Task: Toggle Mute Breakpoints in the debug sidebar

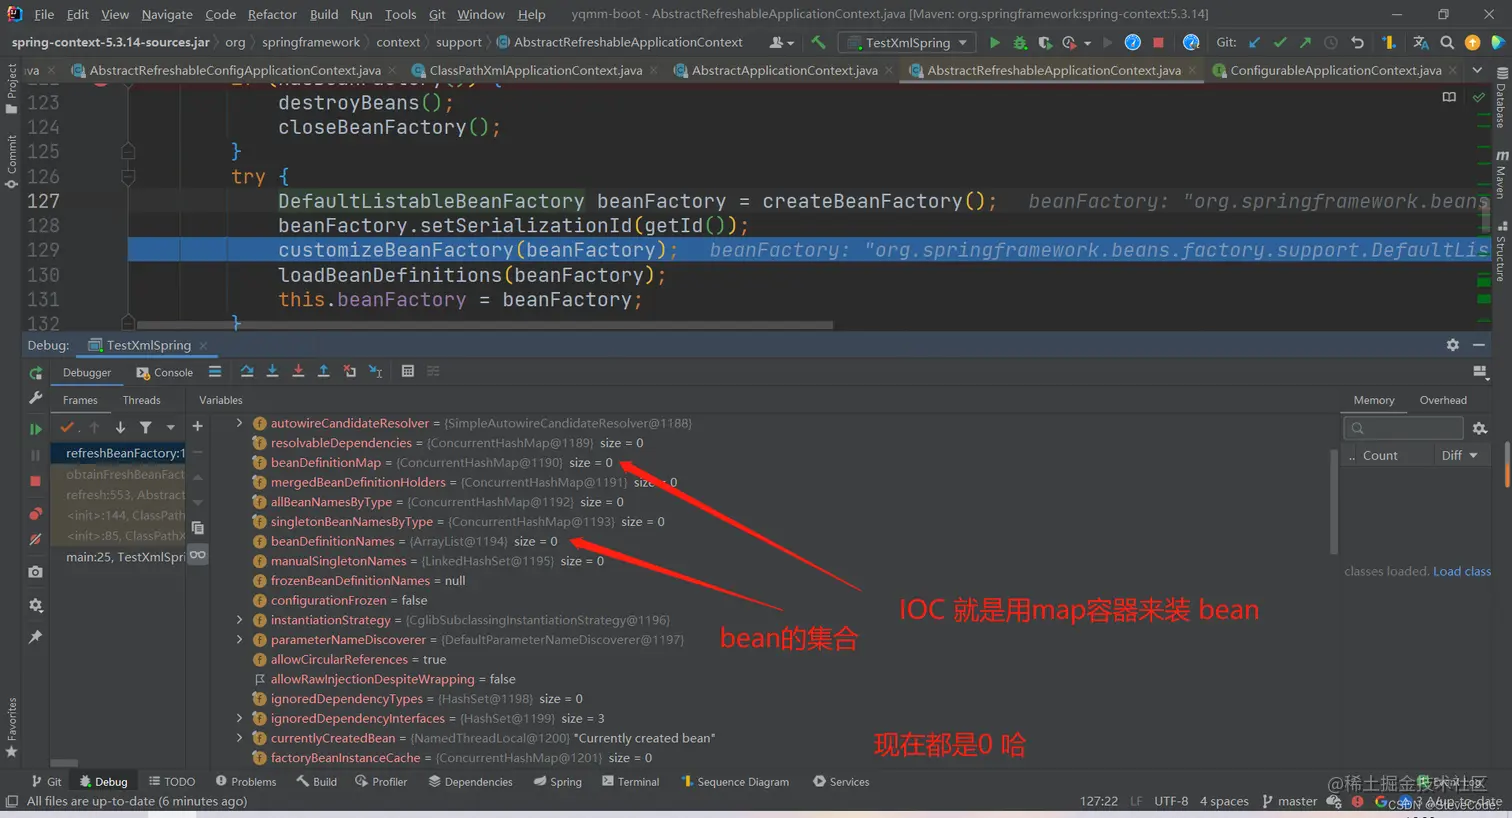Action: (x=35, y=539)
